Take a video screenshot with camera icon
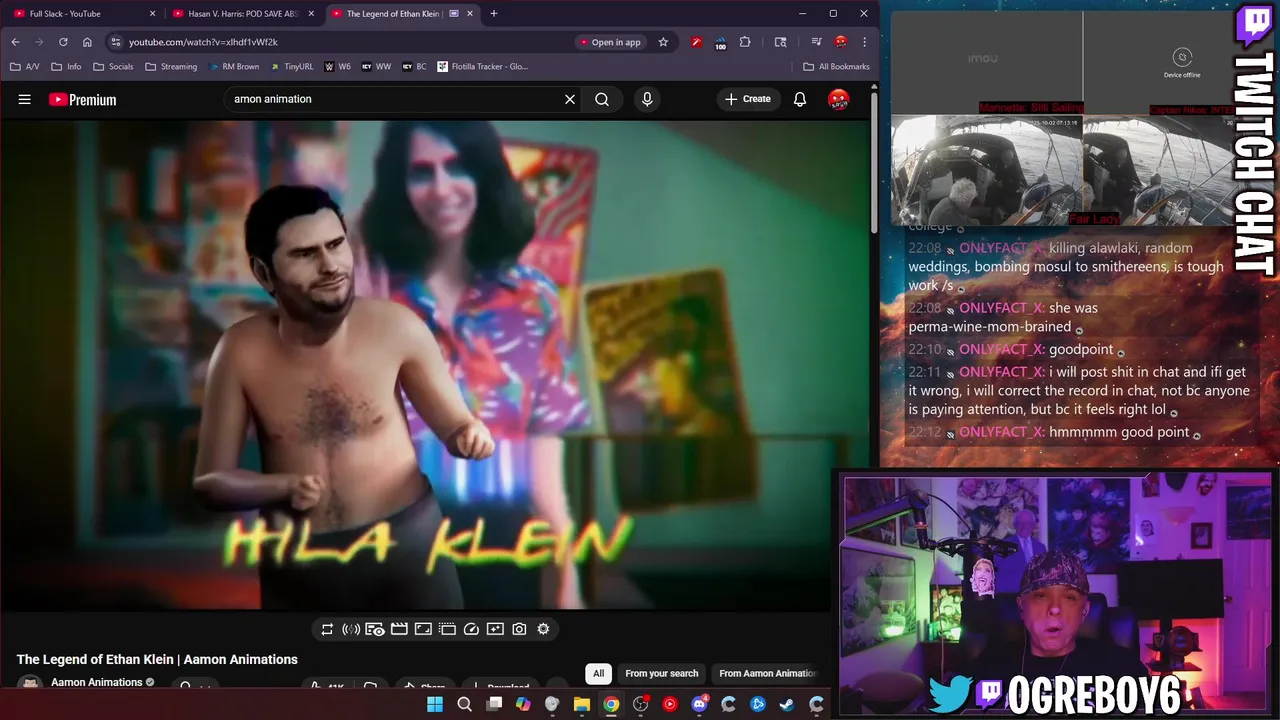Viewport: 1280px width, 720px height. (x=519, y=629)
